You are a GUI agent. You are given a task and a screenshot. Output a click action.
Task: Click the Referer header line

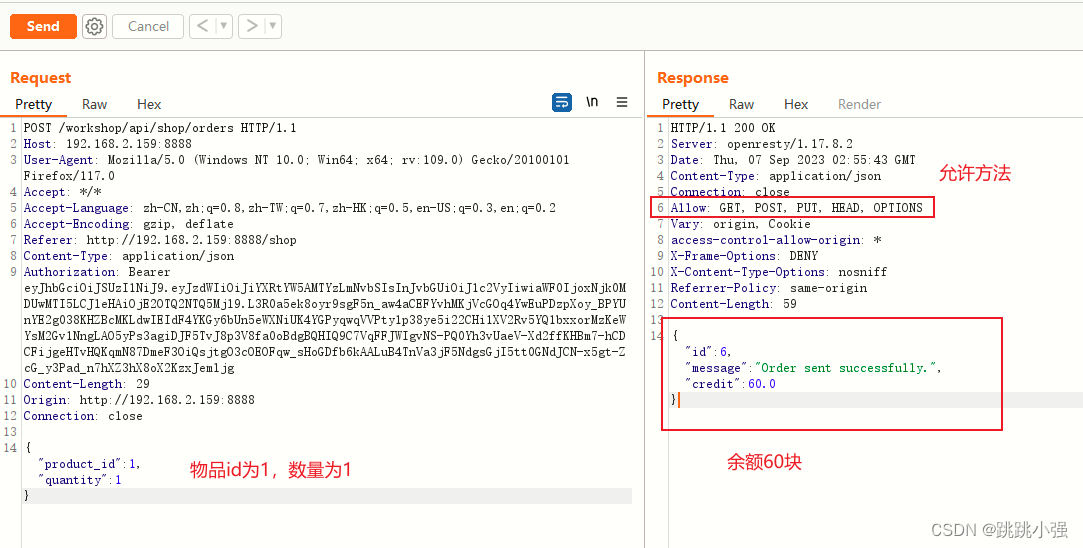point(160,240)
